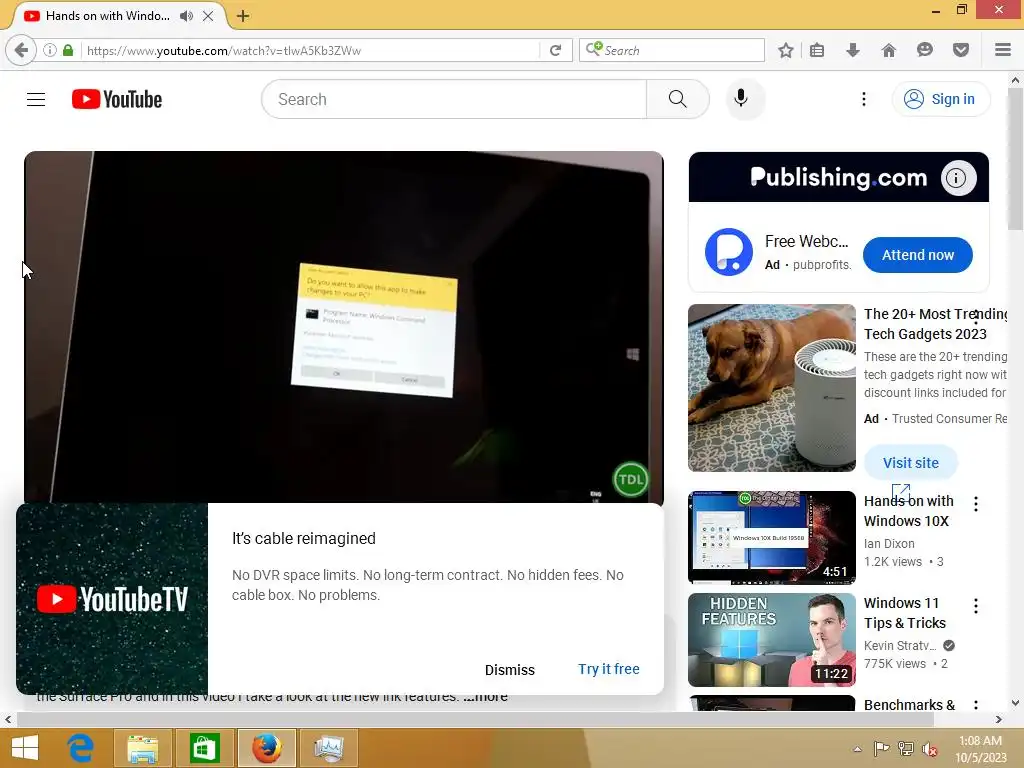Expand description with ...more link
Screen dimensions: 1024x768
[485, 697]
